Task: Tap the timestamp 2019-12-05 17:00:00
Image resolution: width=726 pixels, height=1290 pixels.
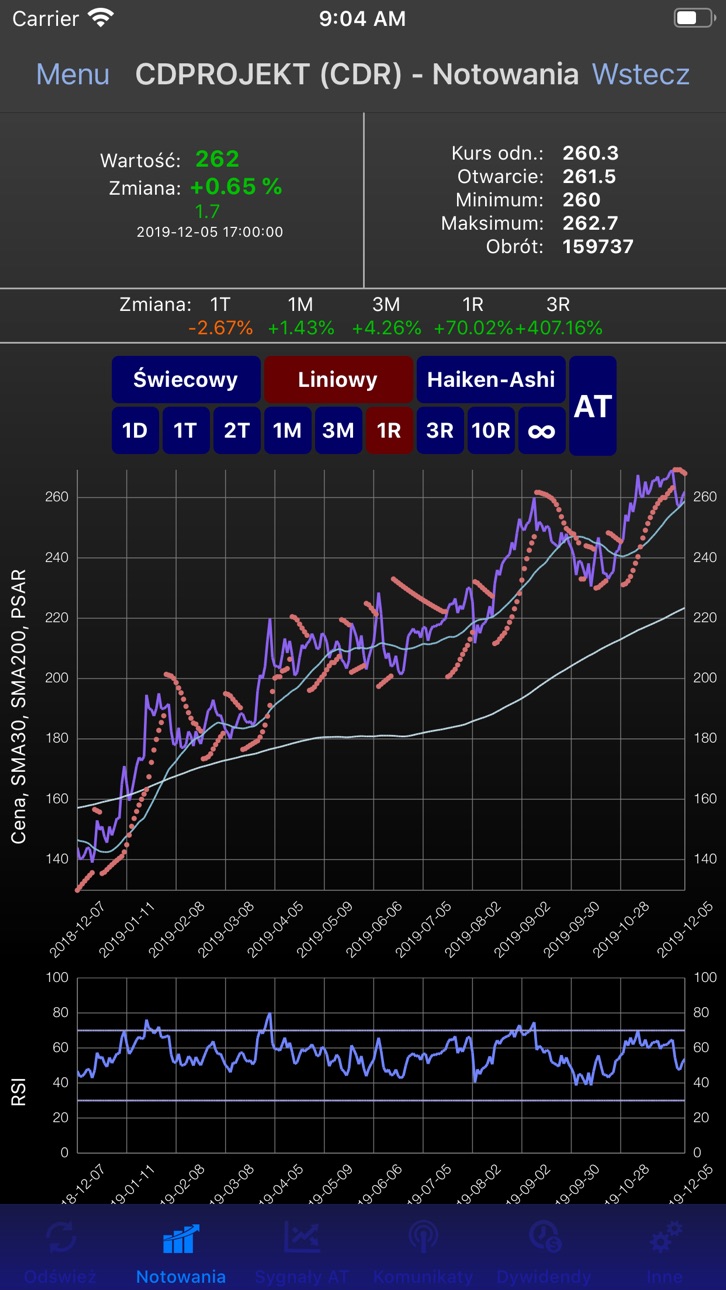Action: (210, 232)
